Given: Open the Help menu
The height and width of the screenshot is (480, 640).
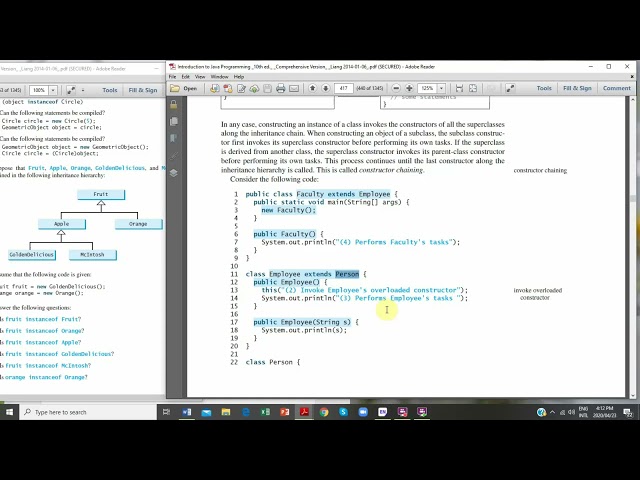Looking at the screenshot, I should tap(239, 77).
